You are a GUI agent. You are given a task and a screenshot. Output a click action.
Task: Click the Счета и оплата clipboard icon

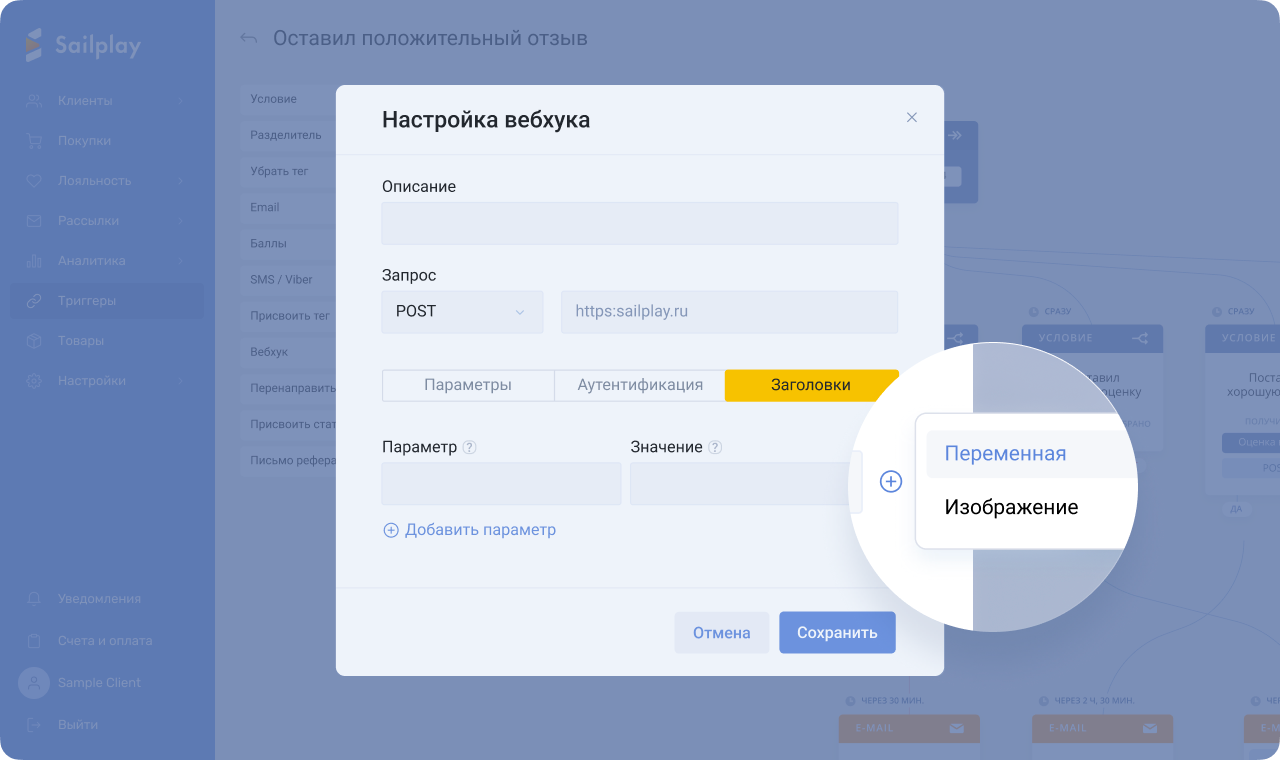point(34,641)
